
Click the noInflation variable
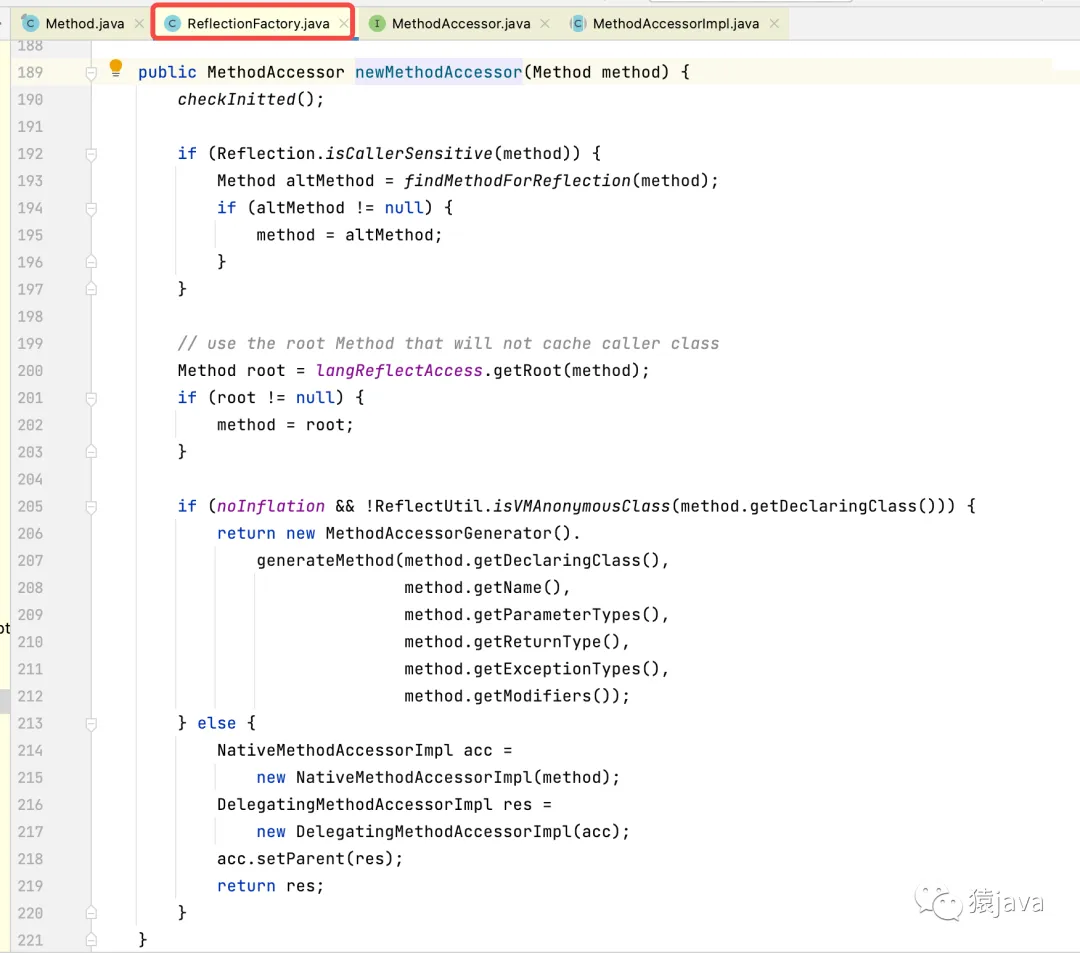click(x=271, y=506)
